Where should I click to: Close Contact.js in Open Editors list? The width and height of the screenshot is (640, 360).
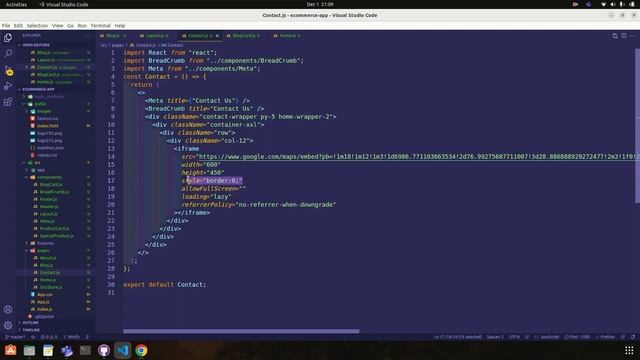(x=27, y=67)
